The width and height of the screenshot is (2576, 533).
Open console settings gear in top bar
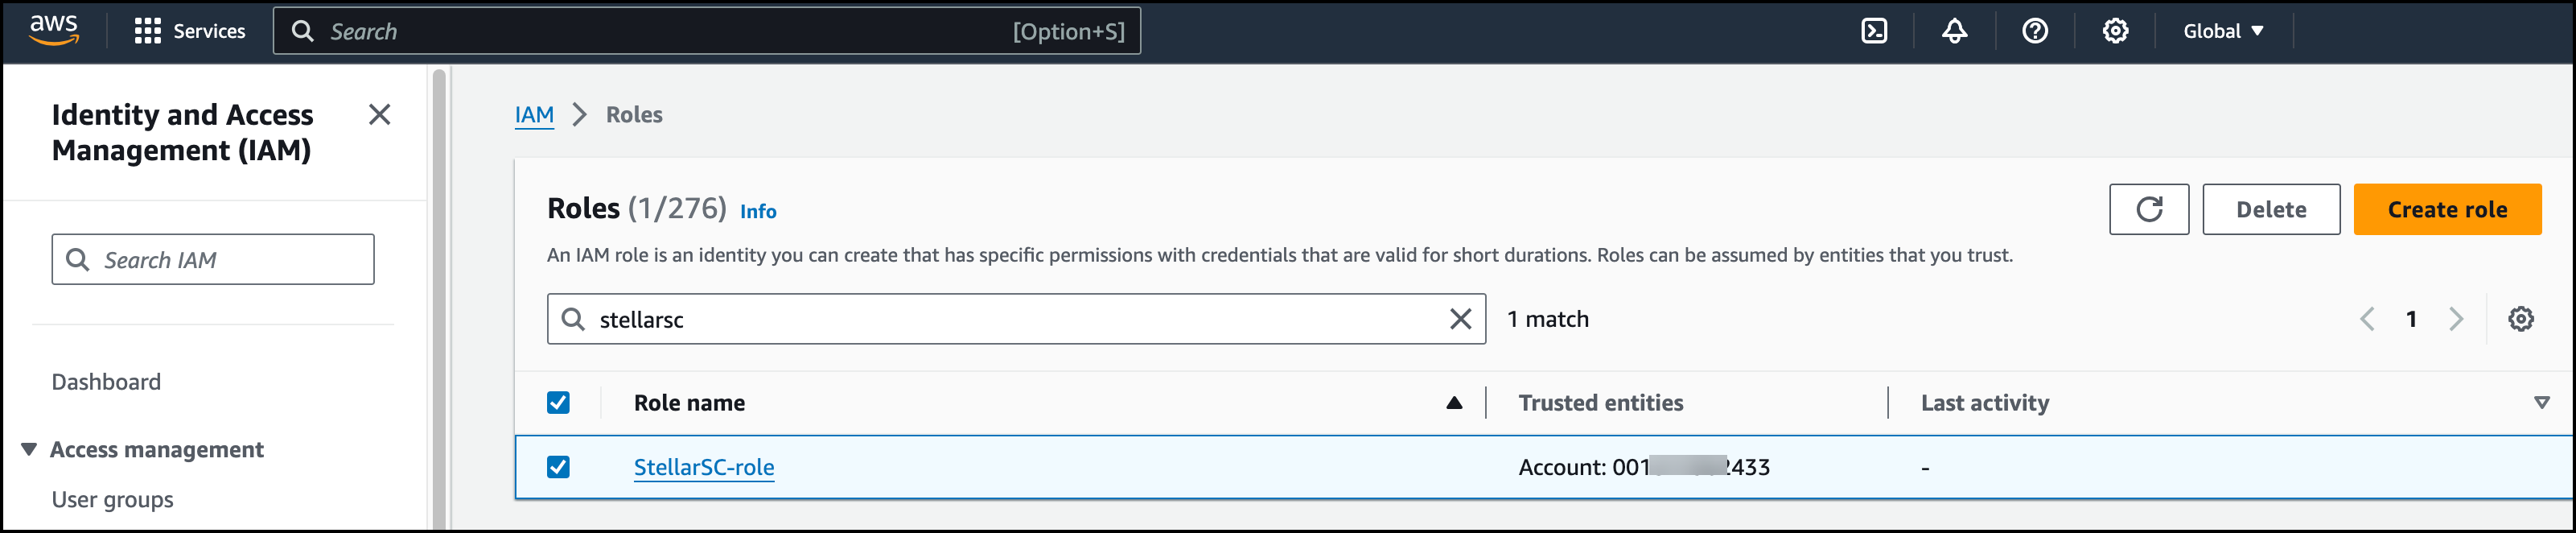(x=2115, y=31)
